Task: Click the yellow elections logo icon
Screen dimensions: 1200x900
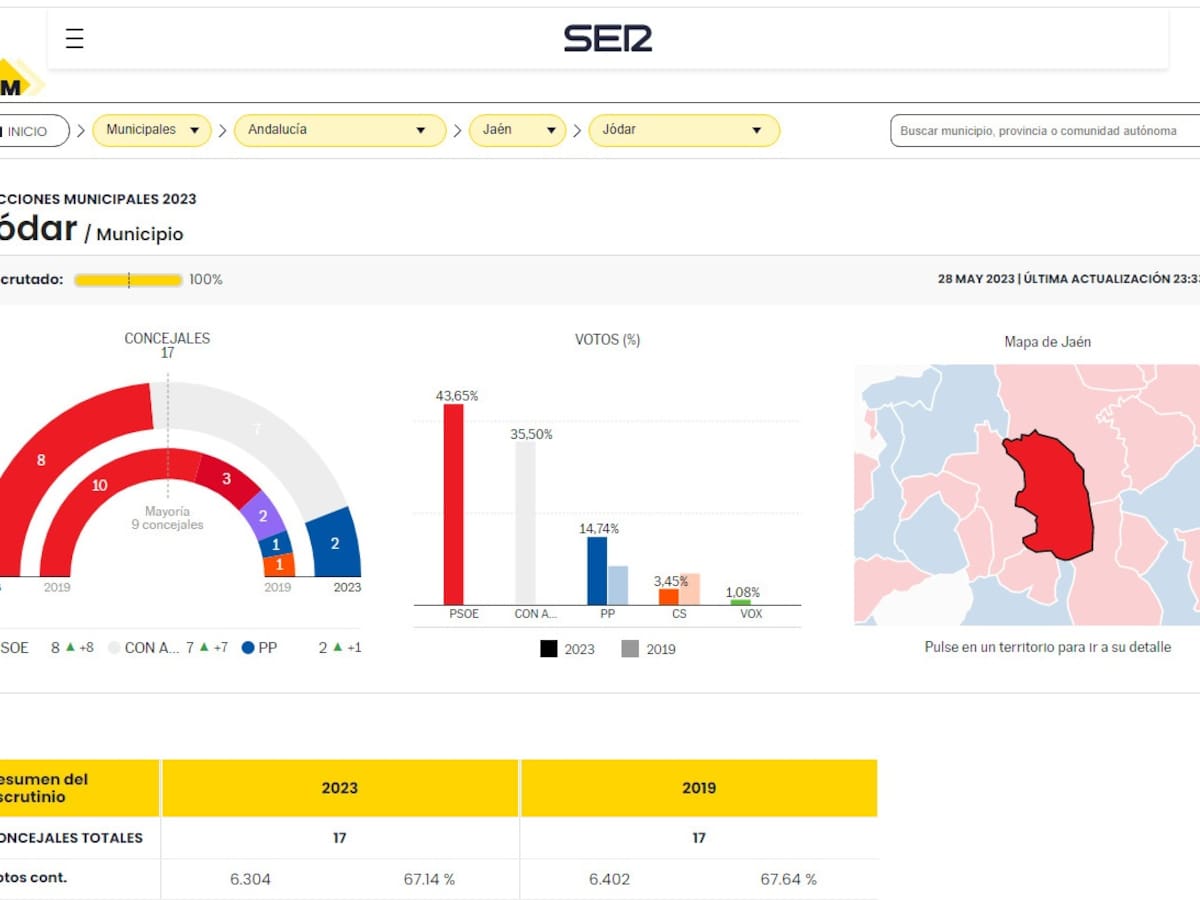Action: (18, 82)
